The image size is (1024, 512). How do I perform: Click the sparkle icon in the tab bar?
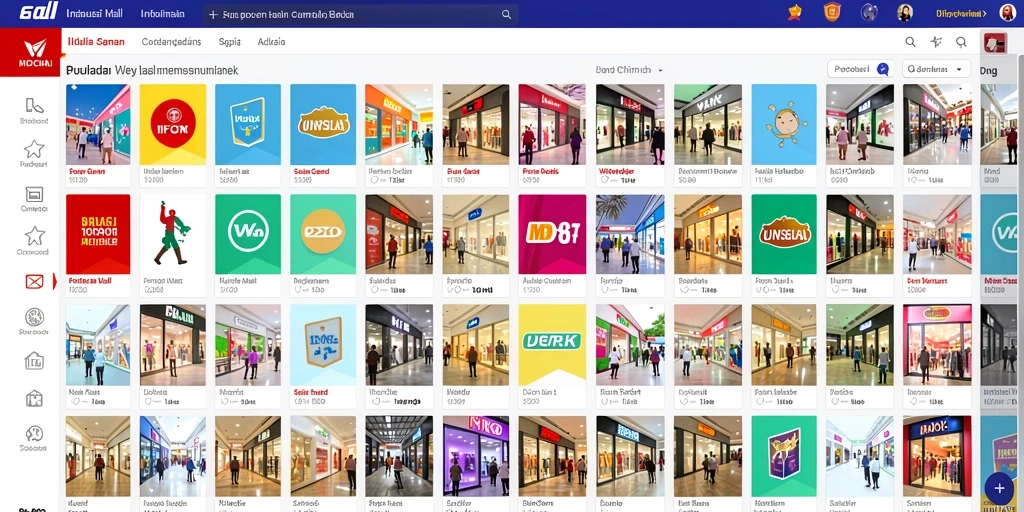(936, 42)
